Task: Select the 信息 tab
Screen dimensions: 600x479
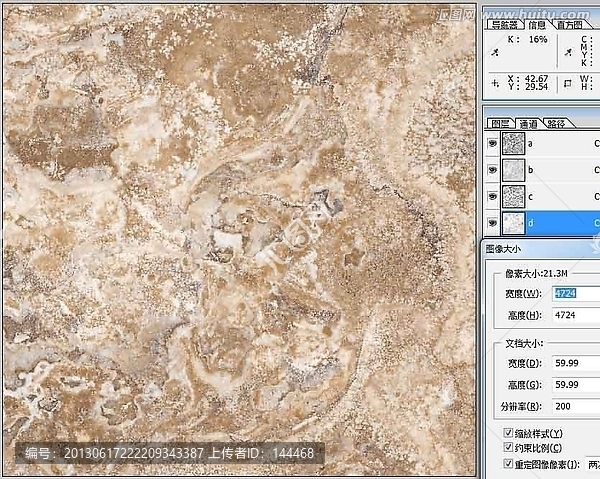Action: (x=537, y=25)
